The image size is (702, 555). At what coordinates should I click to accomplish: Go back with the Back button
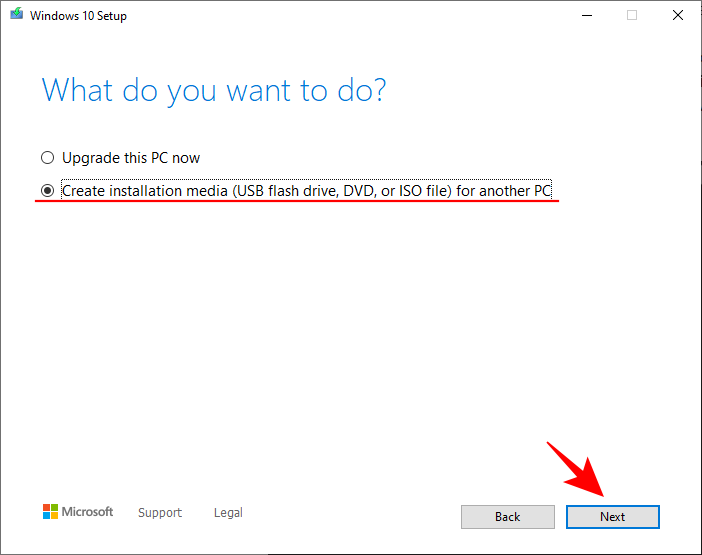pos(508,517)
